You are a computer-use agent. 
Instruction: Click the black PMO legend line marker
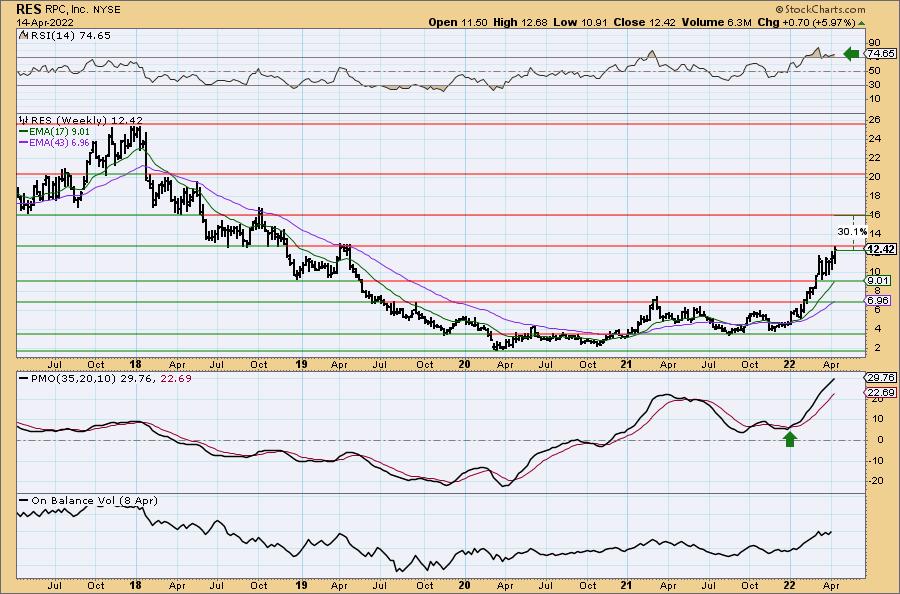[x=24, y=379]
